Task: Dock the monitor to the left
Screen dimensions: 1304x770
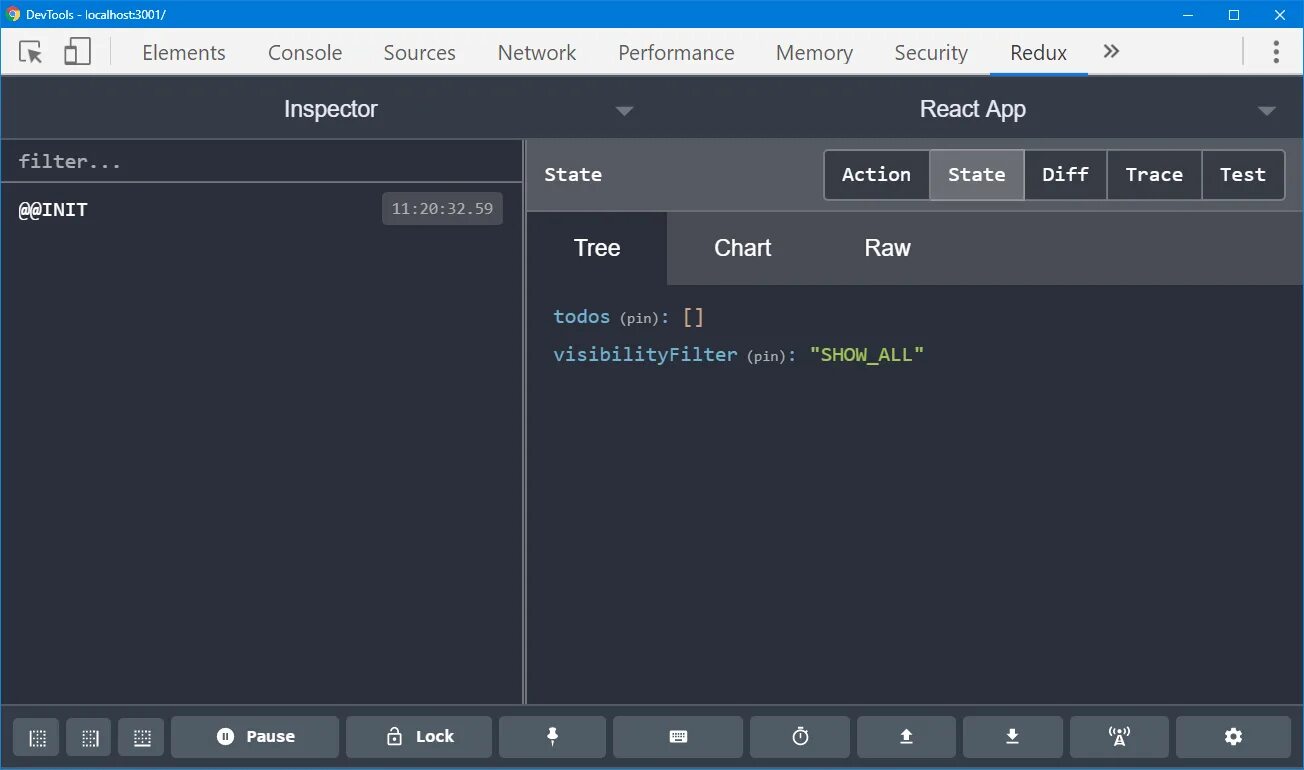Action: (38, 738)
